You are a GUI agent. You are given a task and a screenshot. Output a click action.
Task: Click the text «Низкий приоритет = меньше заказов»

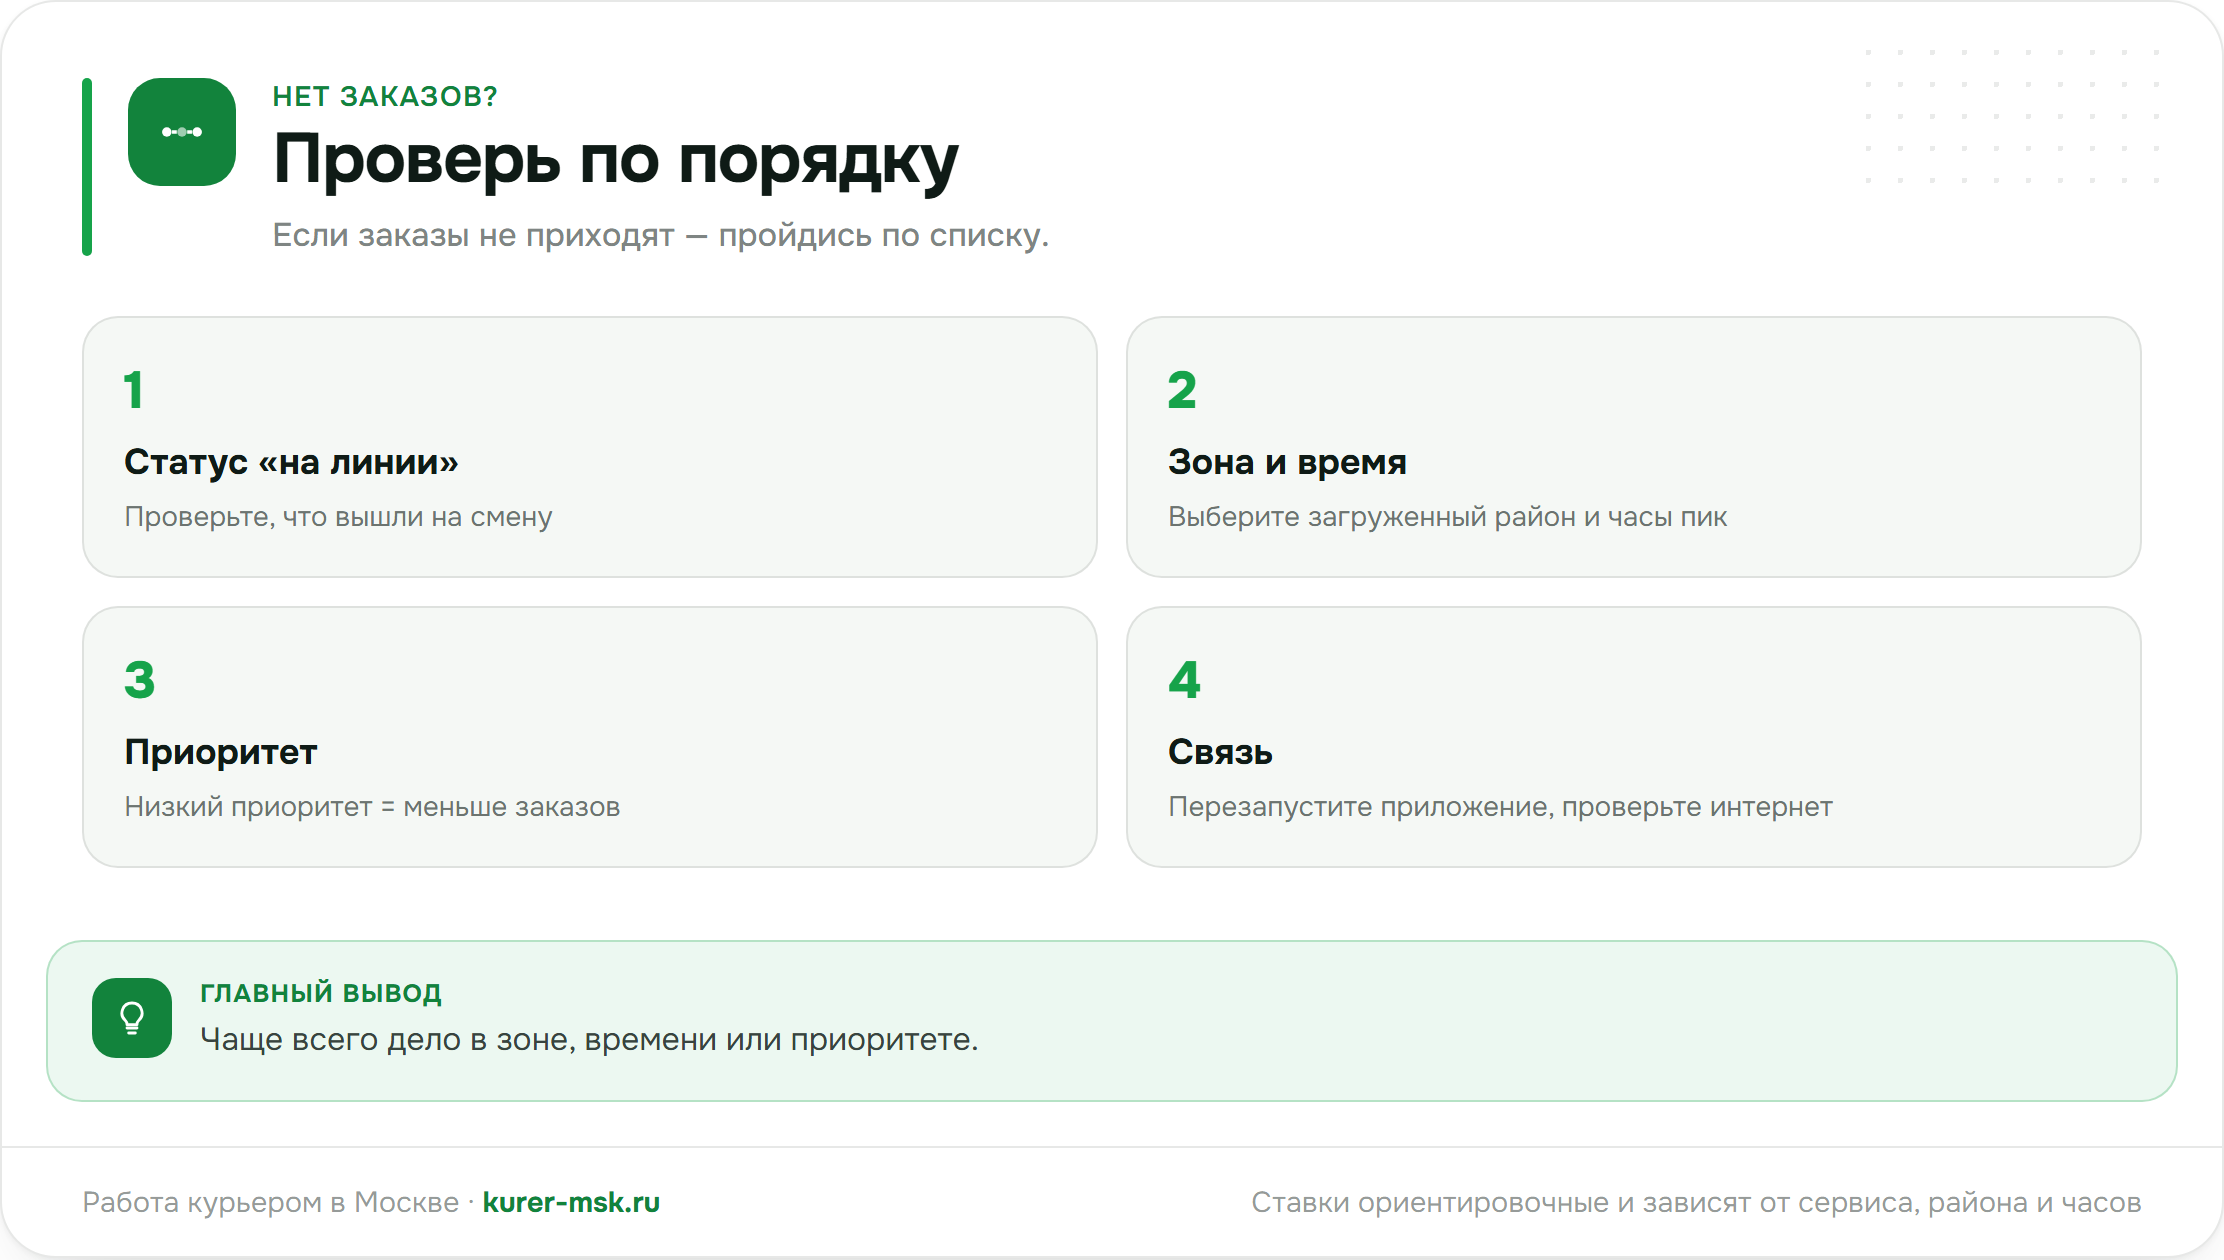click(372, 807)
